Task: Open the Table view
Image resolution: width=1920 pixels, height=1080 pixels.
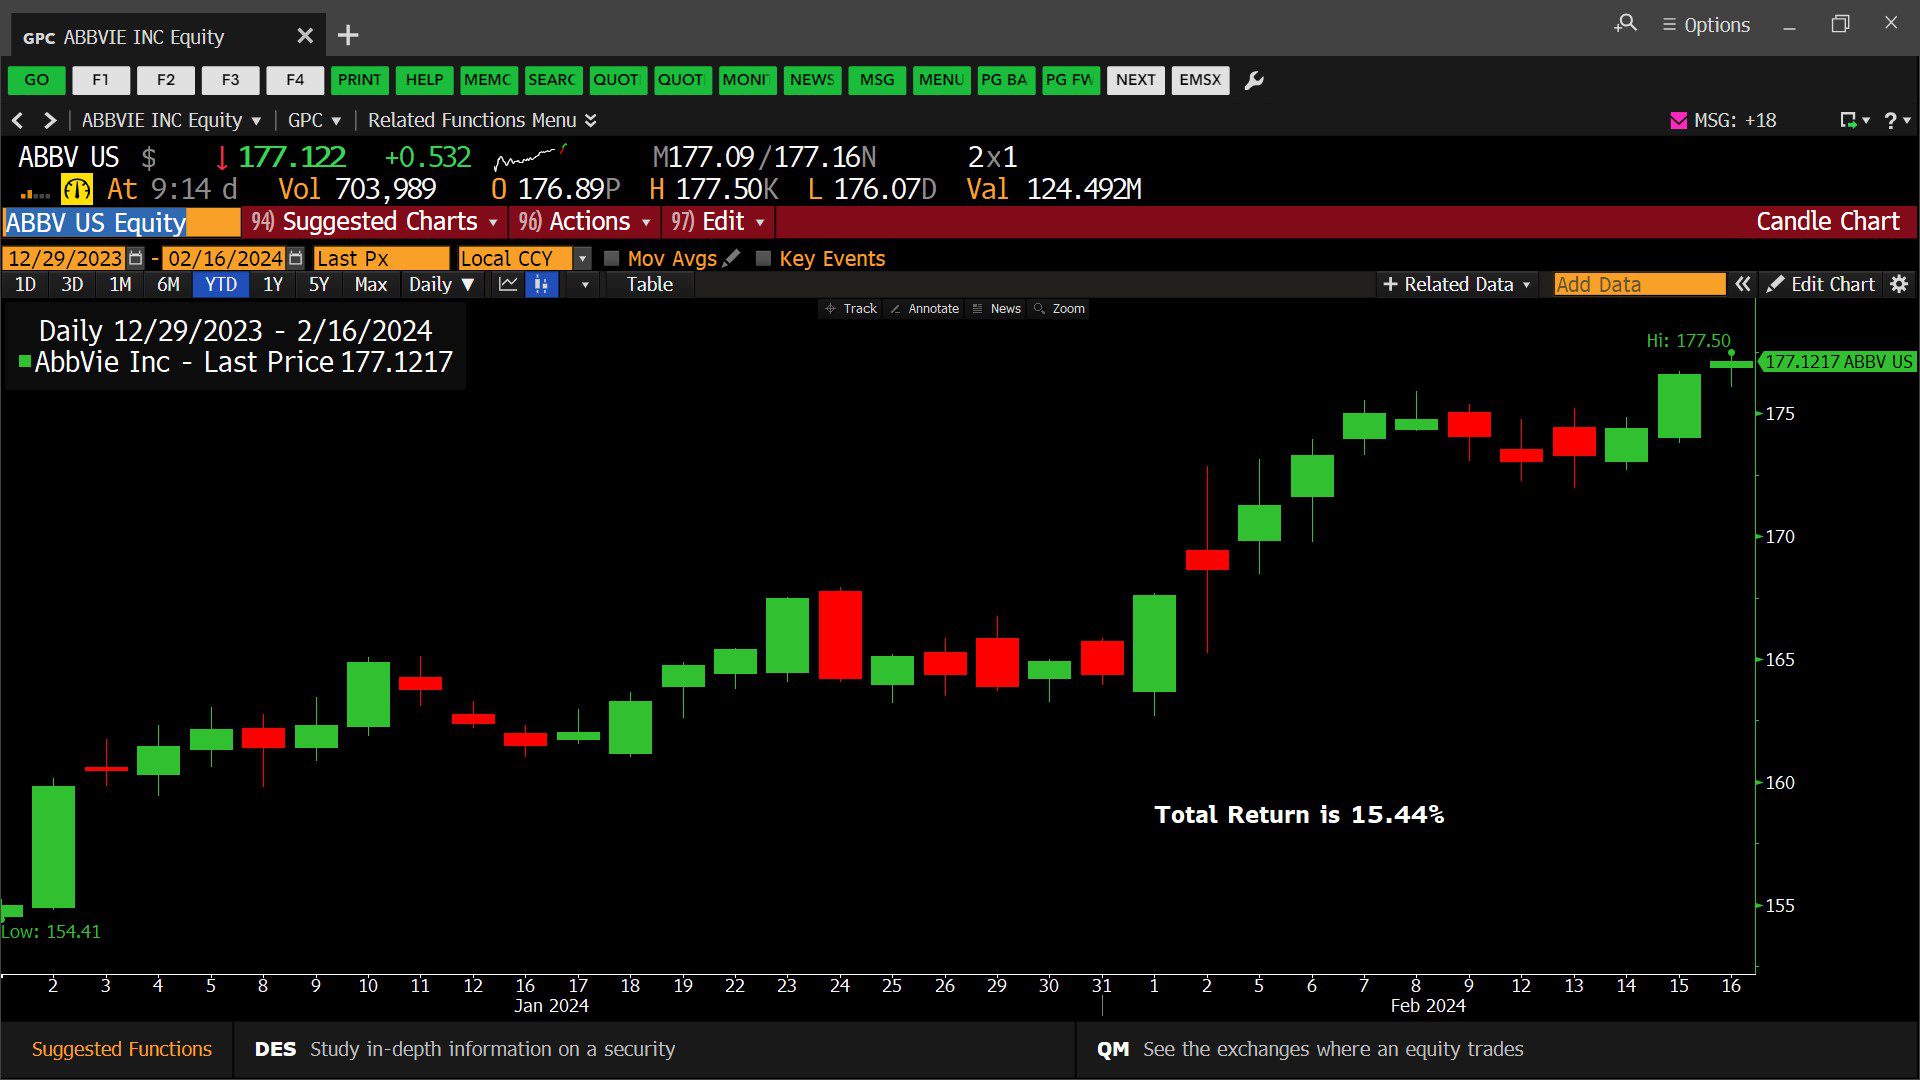Action: coord(650,284)
